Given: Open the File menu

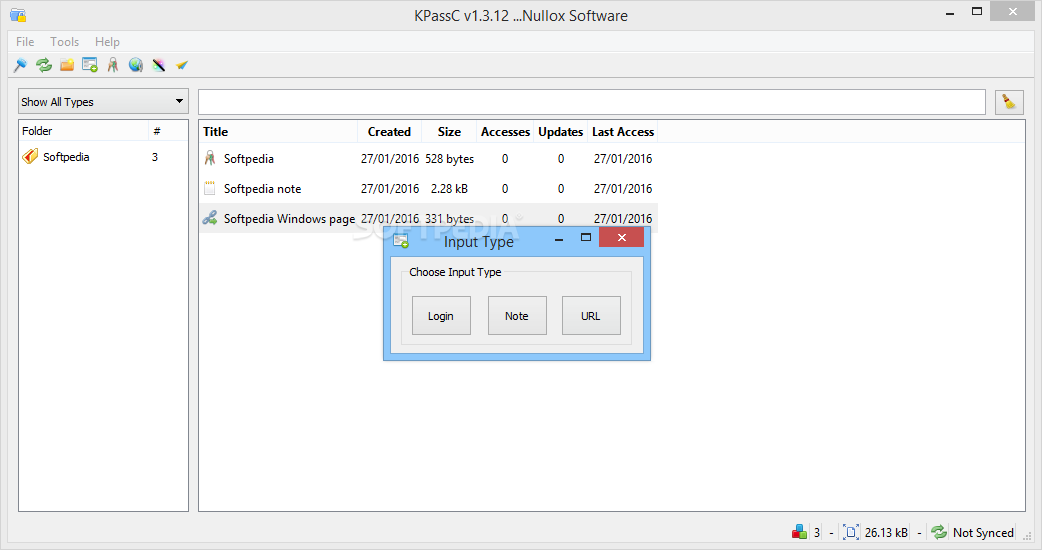Looking at the screenshot, I should 25,42.
